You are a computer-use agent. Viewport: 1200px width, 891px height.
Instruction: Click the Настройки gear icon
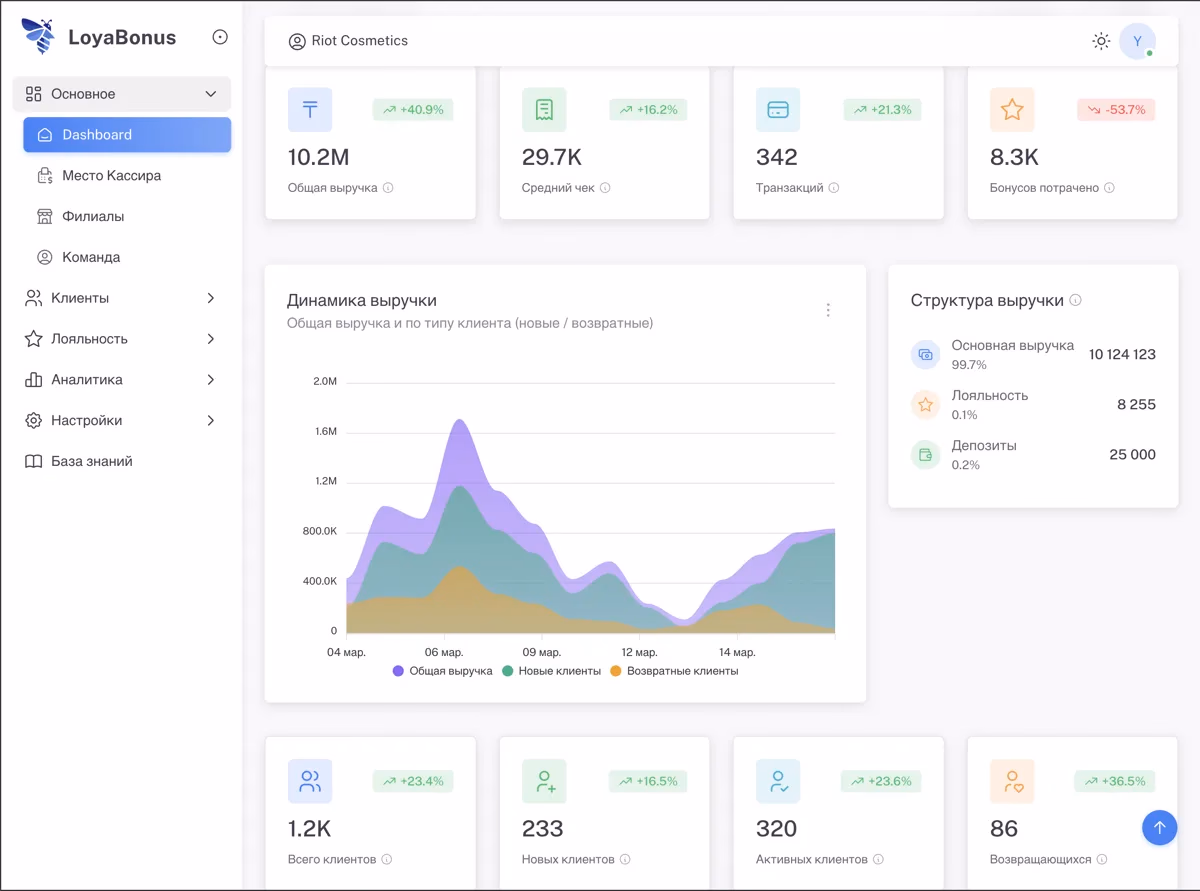(34, 421)
